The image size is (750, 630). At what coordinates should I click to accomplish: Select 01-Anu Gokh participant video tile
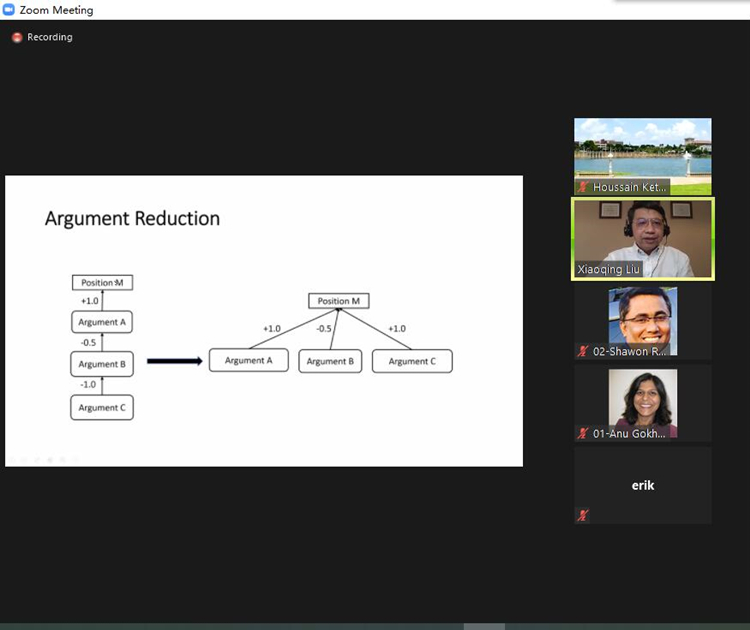point(642,403)
